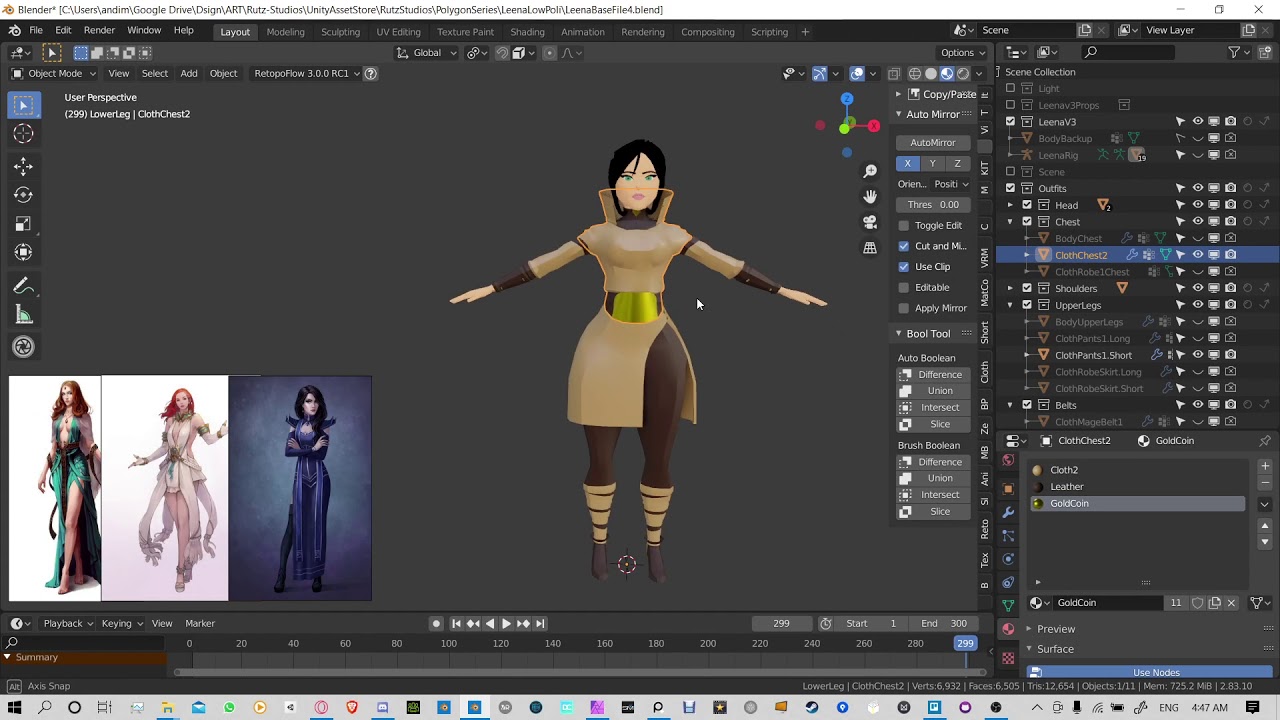Enable wireframe viewport shading
The height and width of the screenshot is (720, 1280).
tap(915, 73)
